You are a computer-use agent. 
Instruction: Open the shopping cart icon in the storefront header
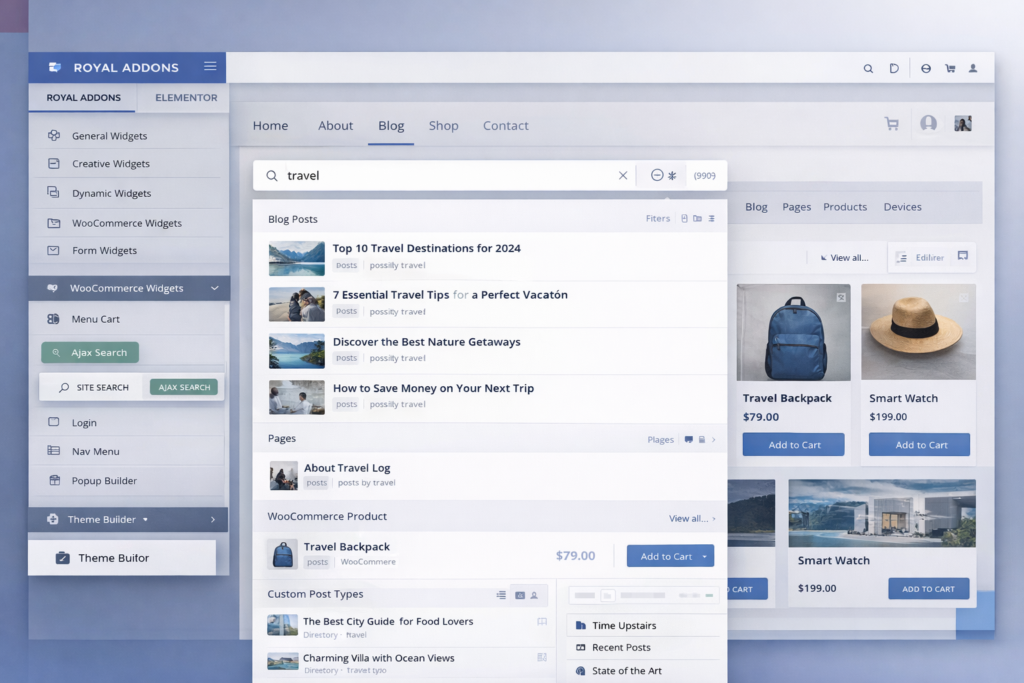tap(891, 123)
